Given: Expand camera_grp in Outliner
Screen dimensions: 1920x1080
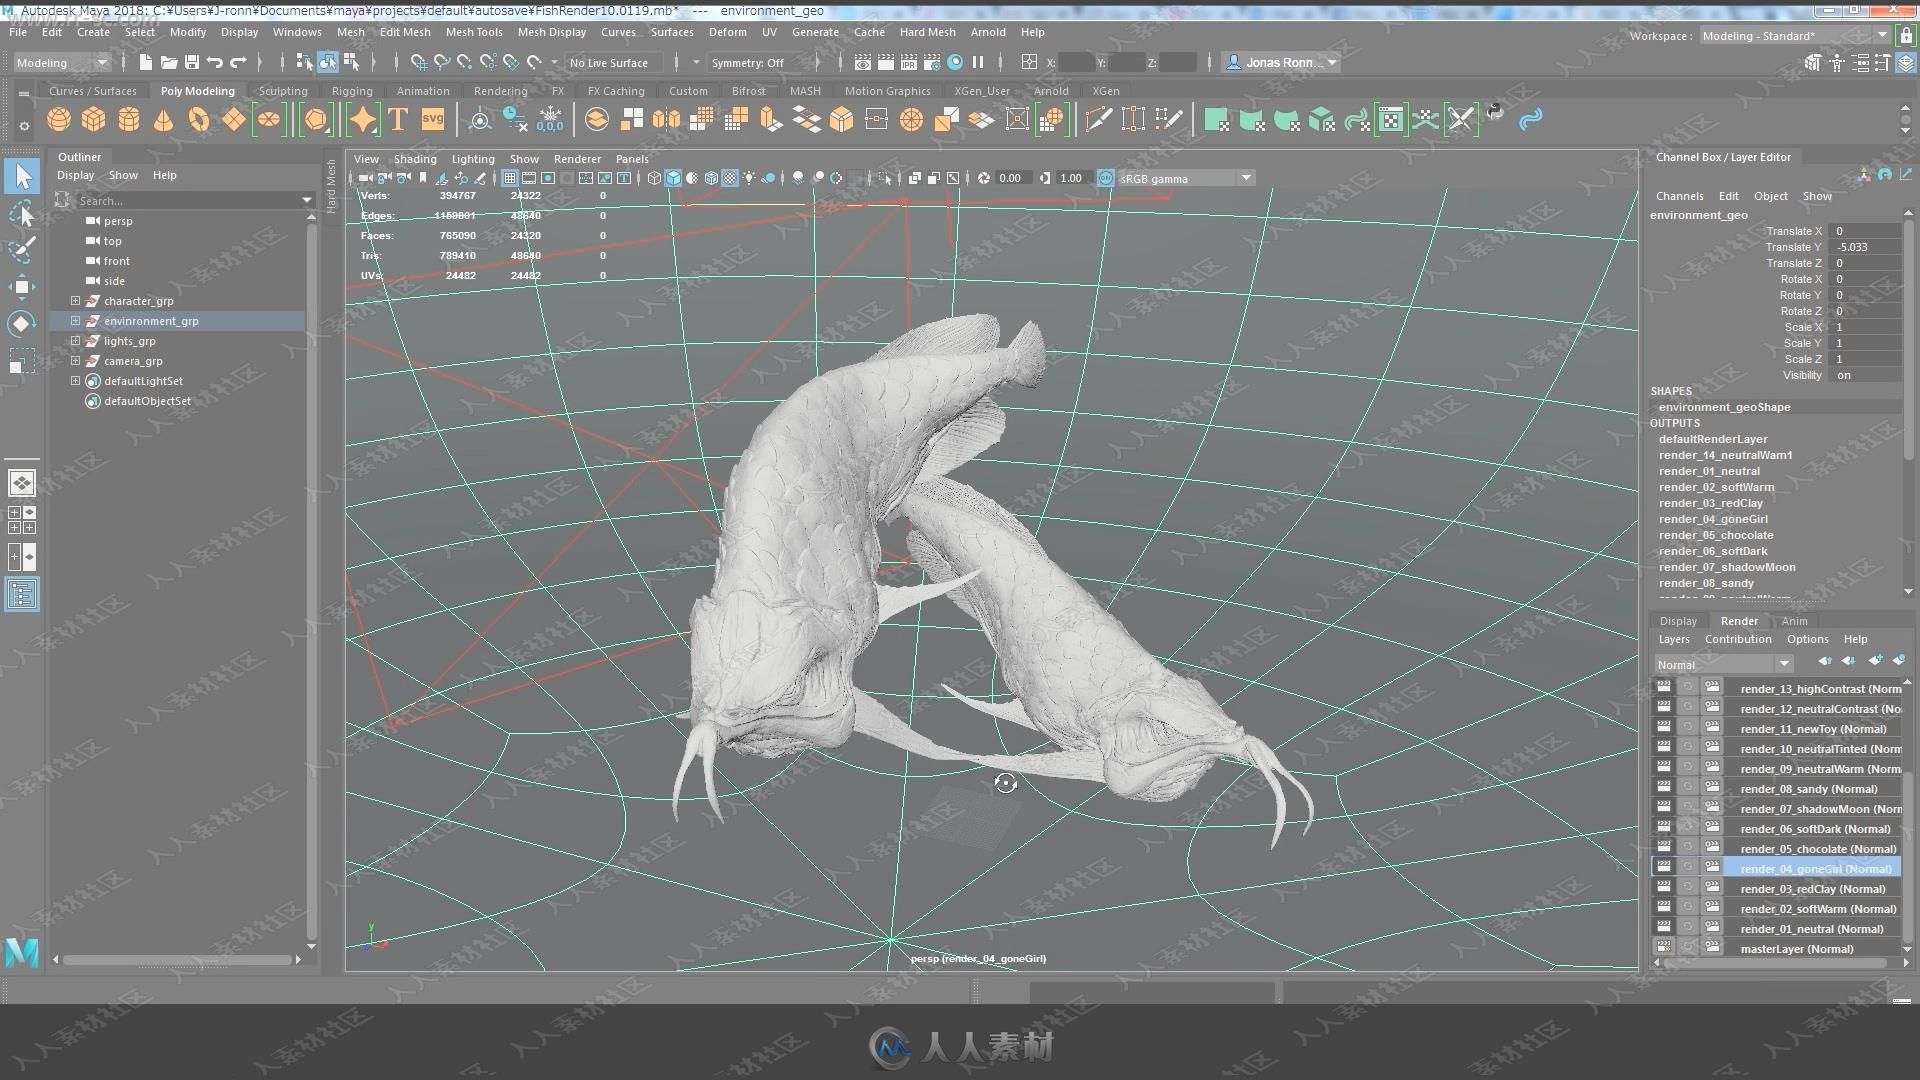Looking at the screenshot, I should coord(75,360).
